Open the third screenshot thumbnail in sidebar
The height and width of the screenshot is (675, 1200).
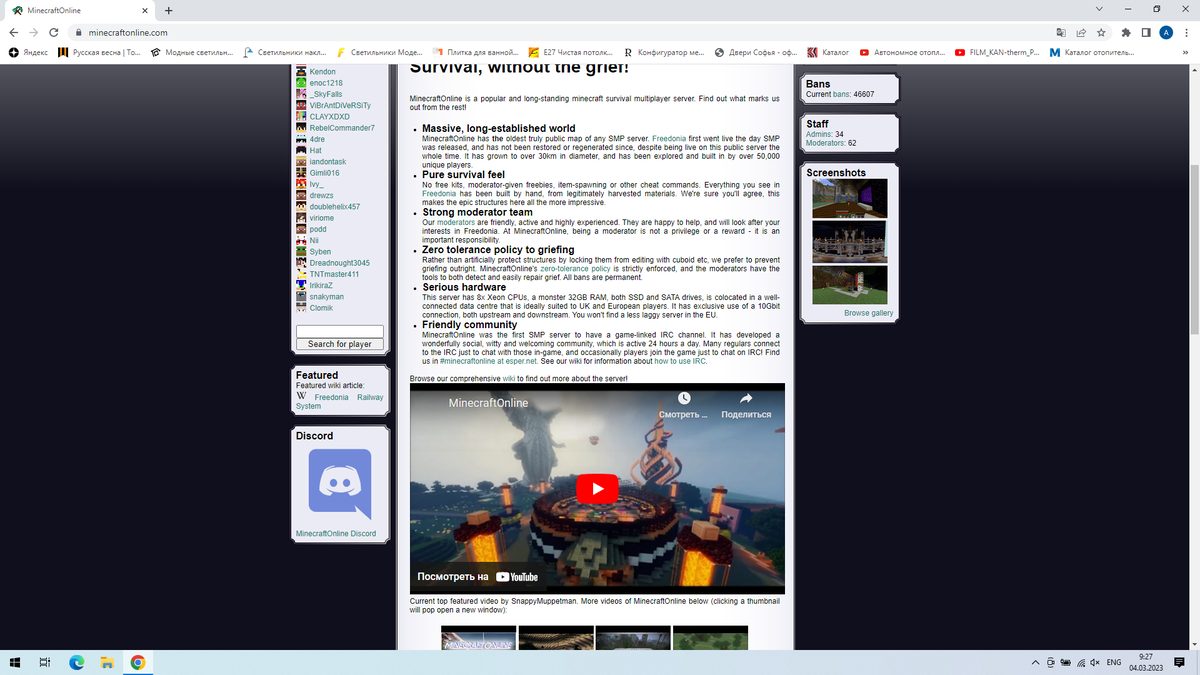click(849, 285)
